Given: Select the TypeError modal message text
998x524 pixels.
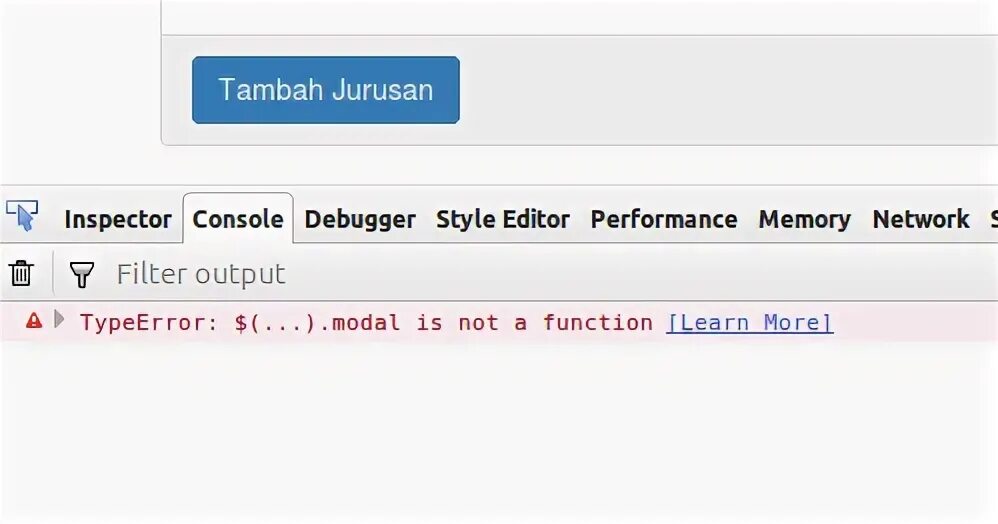Looking at the screenshot, I should point(366,322).
